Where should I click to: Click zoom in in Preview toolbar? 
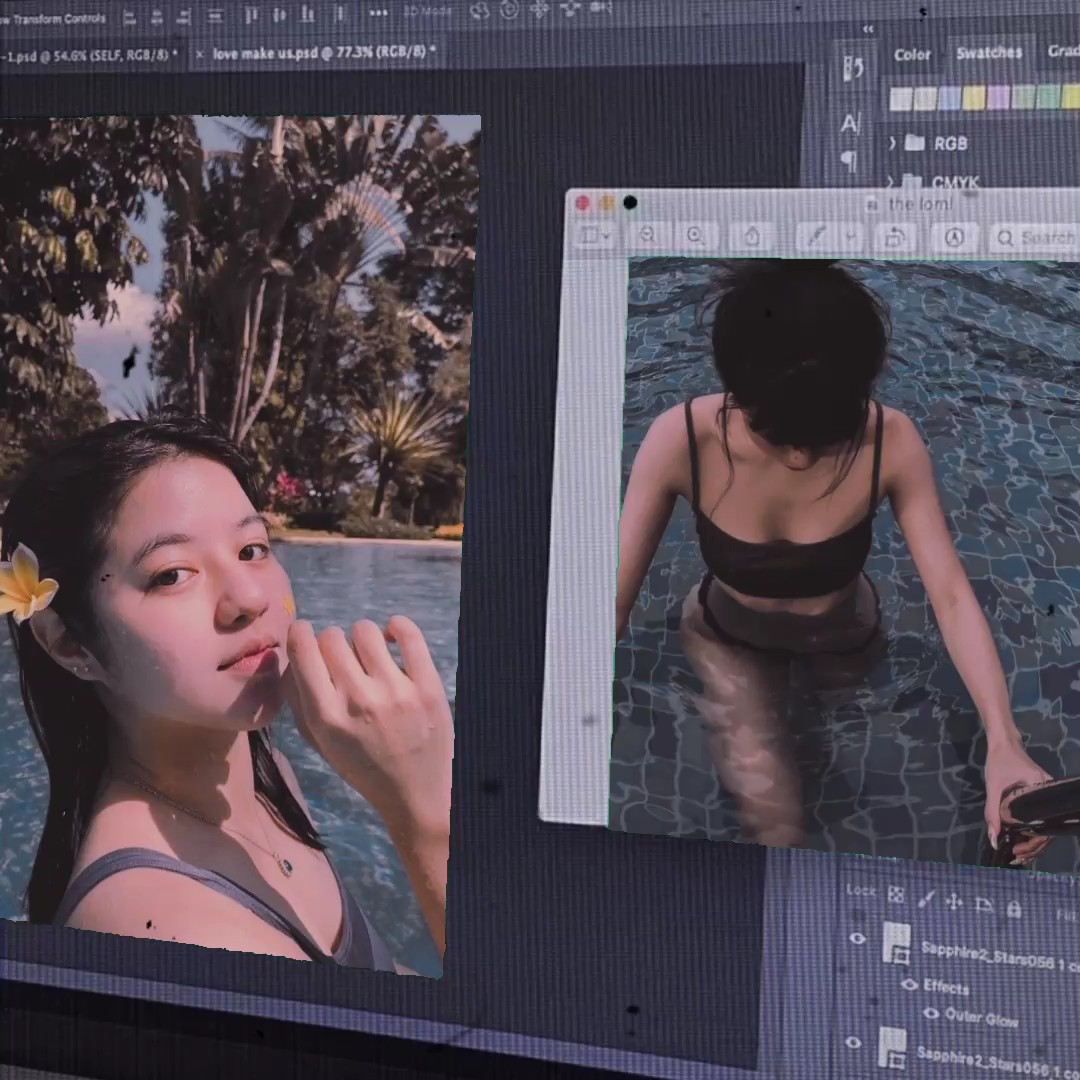point(696,236)
